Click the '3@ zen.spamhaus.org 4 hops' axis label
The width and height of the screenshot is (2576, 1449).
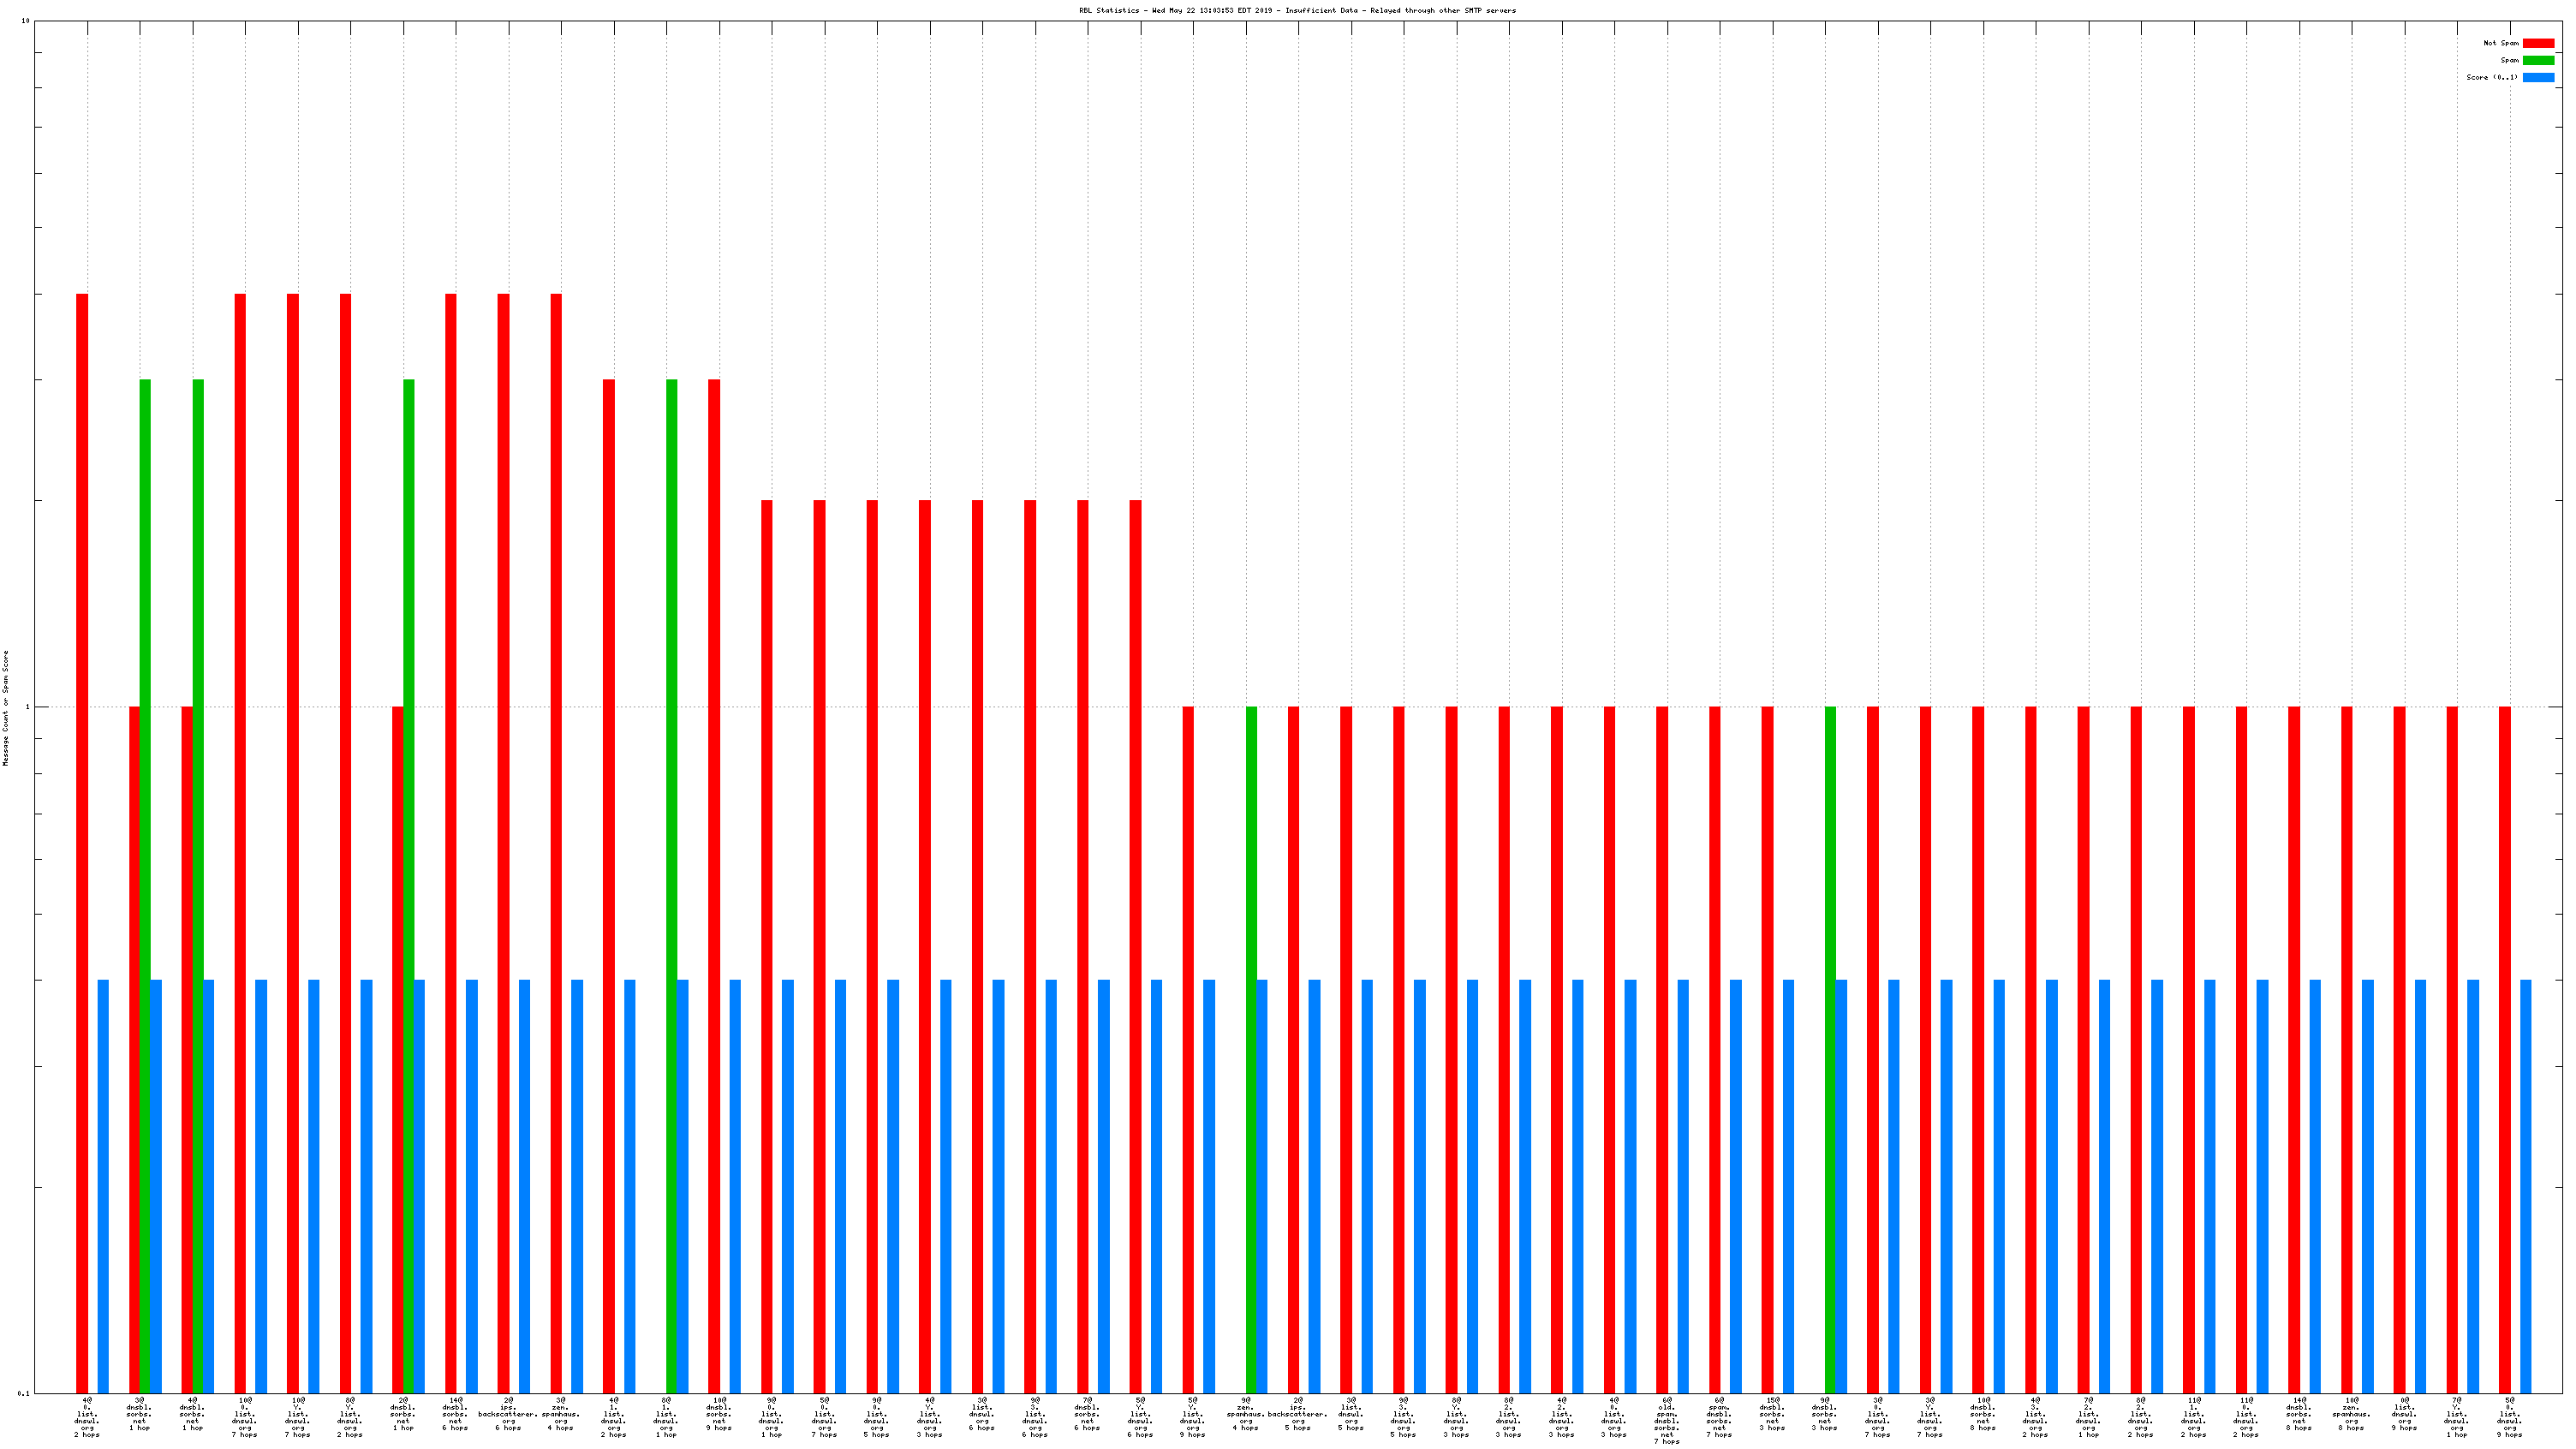coord(560,1414)
